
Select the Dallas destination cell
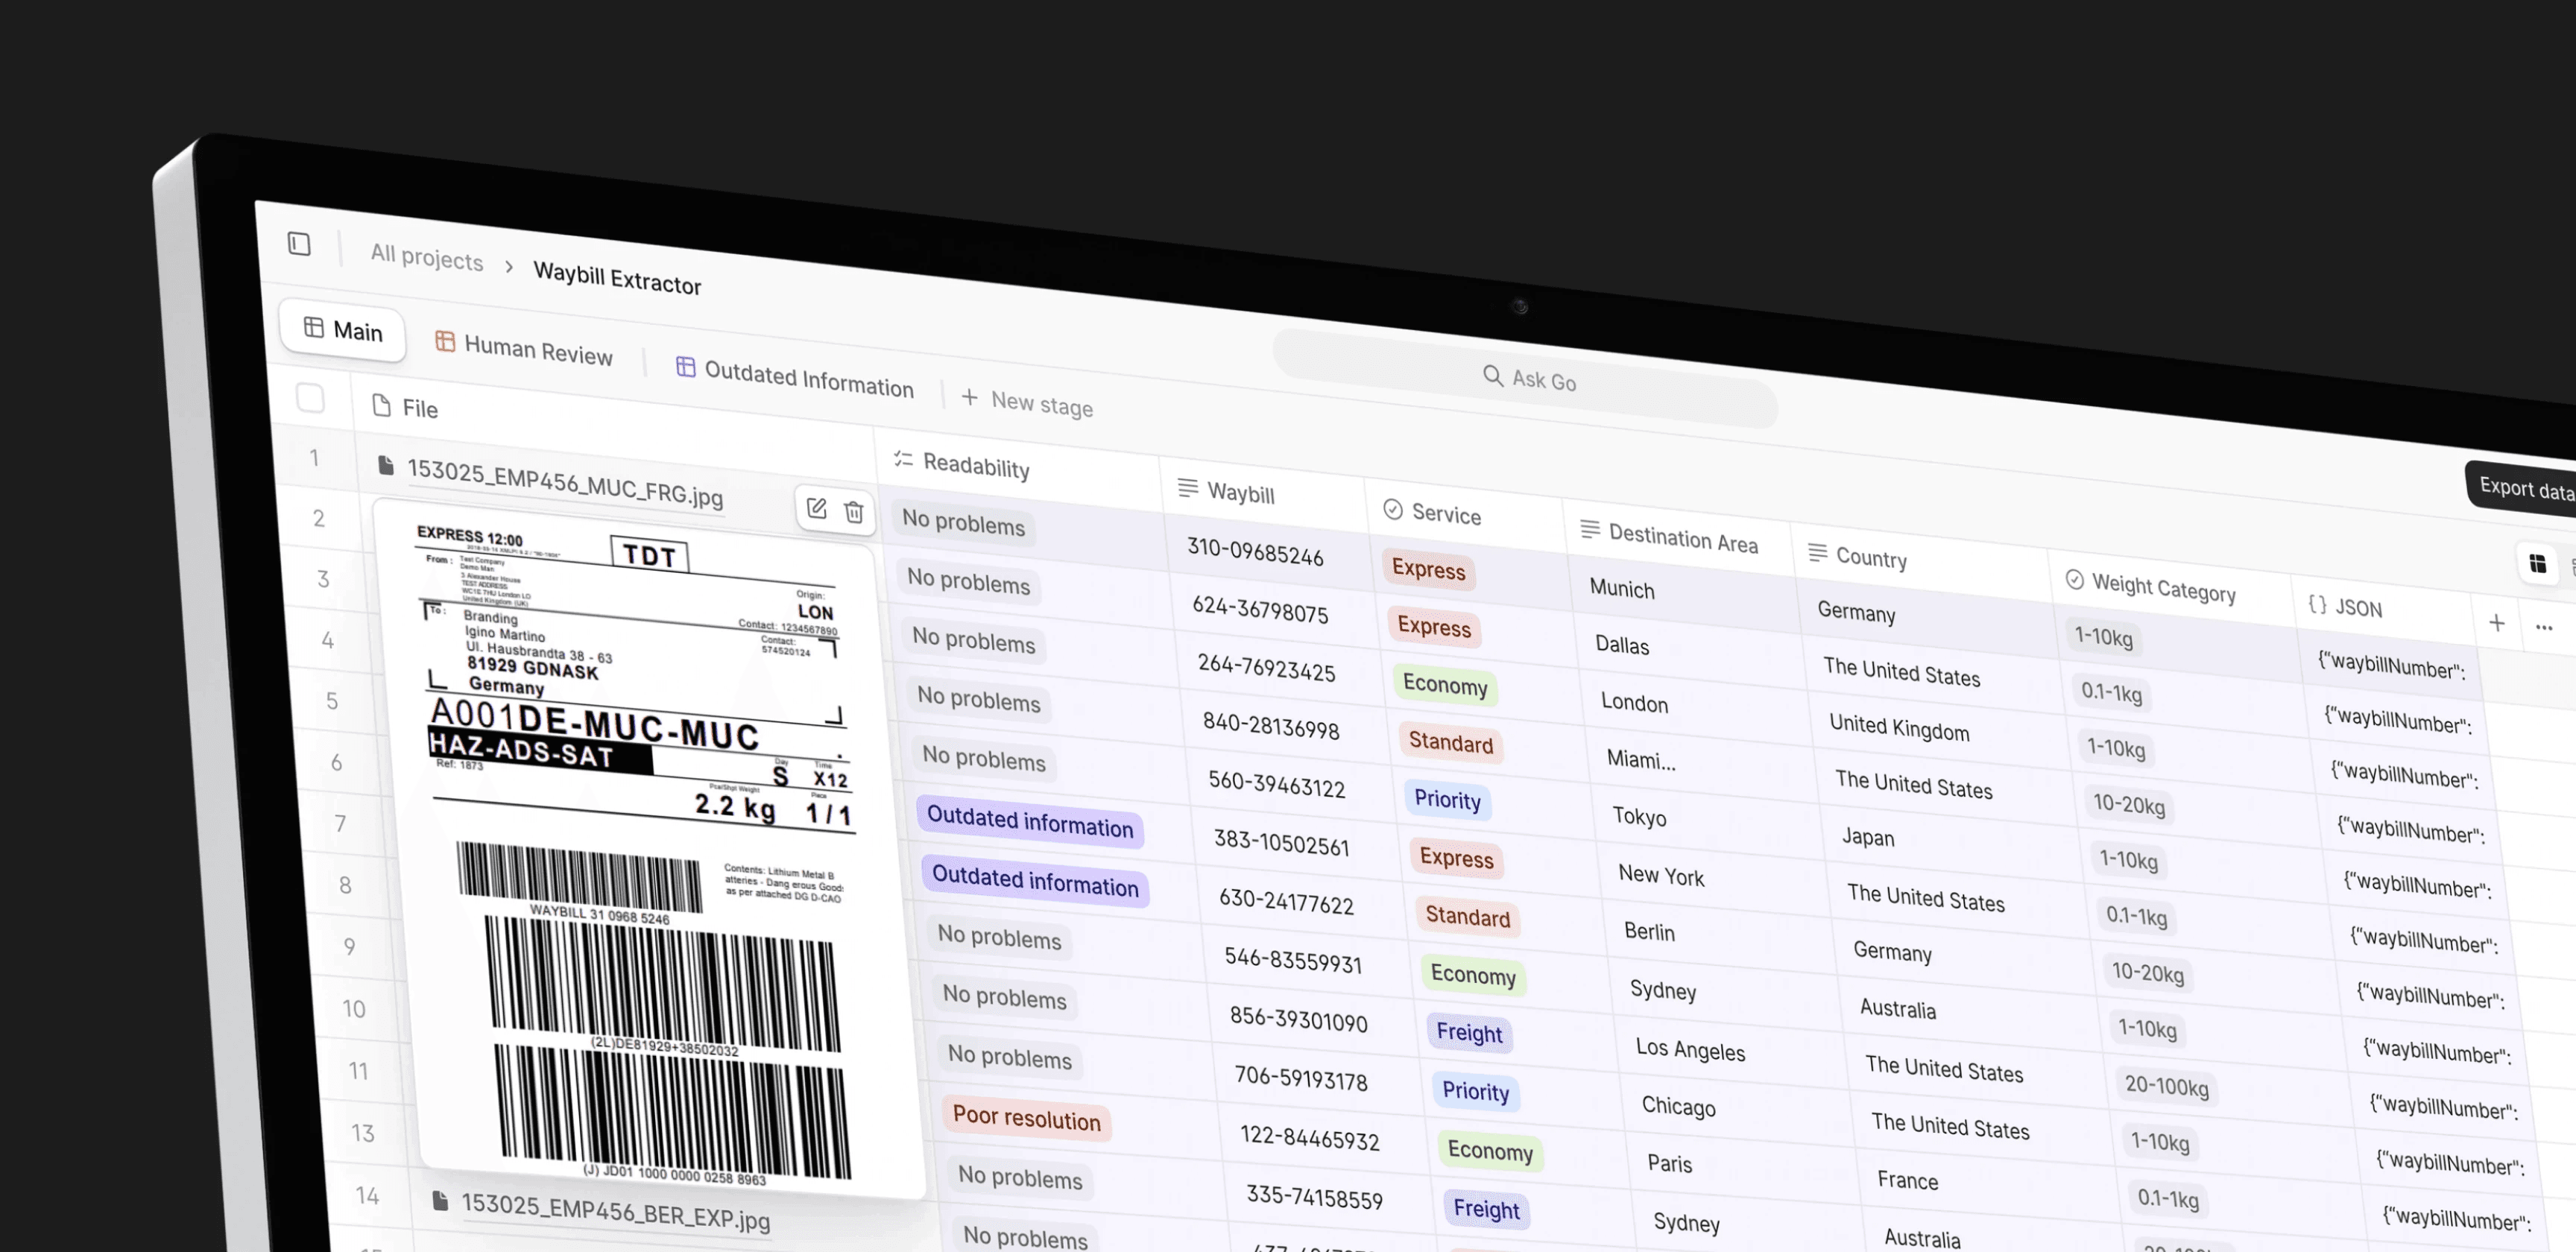[x=1622, y=645]
